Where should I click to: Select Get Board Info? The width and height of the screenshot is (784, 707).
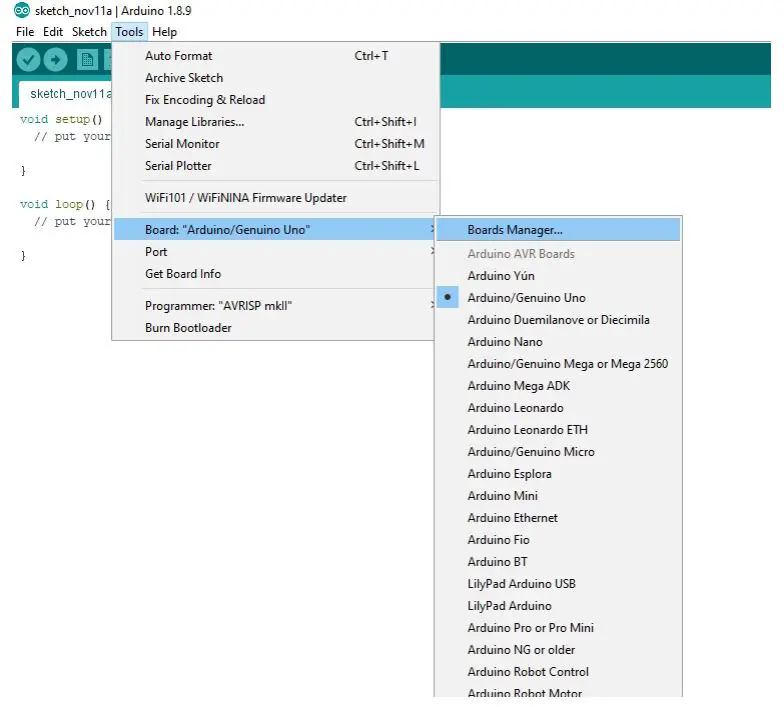pos(183,274)
